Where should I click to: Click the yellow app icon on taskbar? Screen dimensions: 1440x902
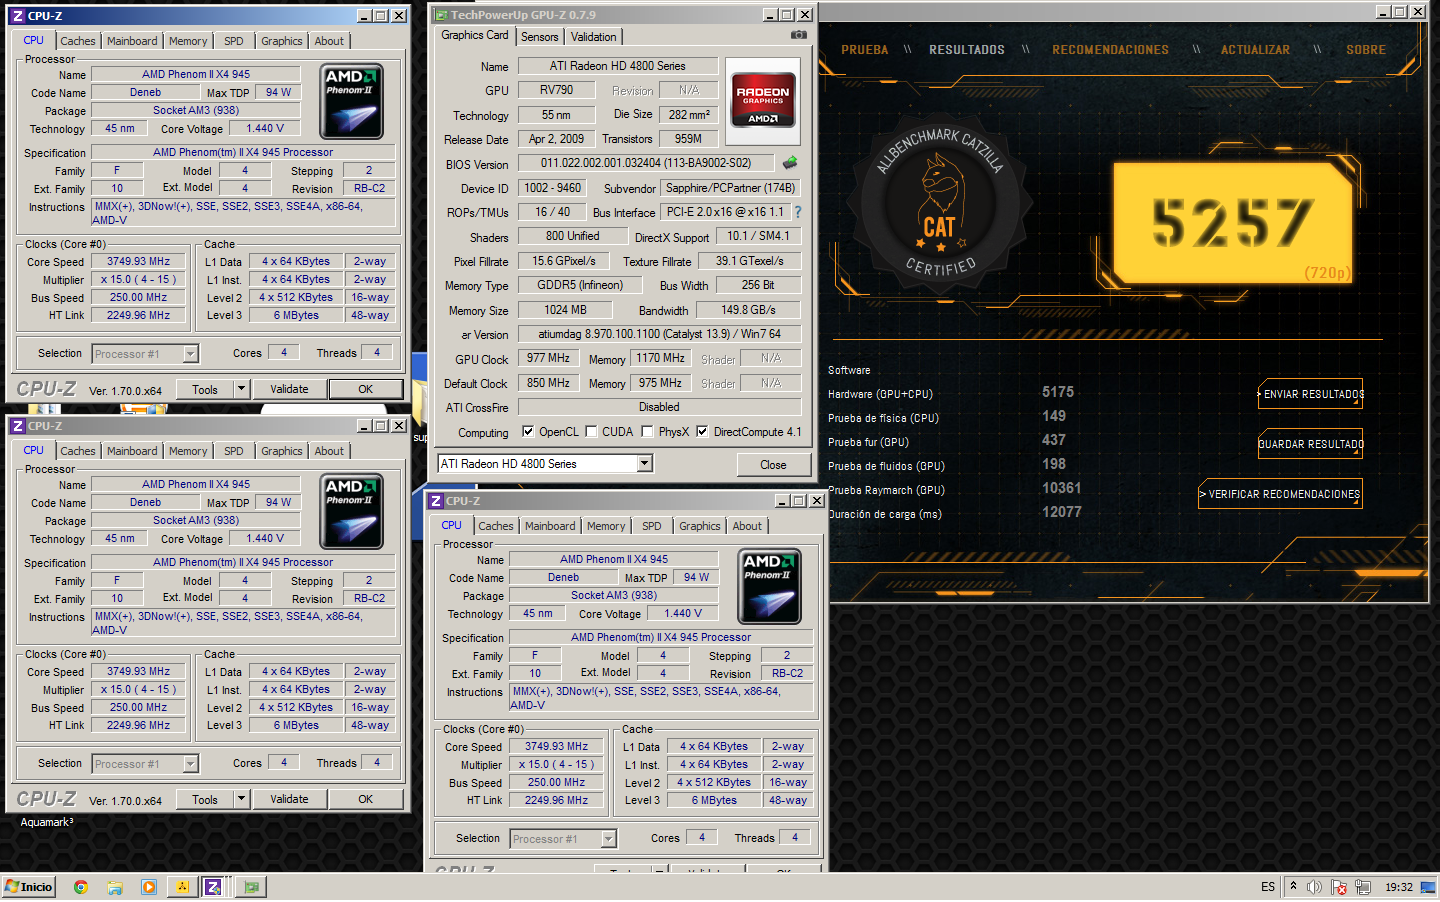[x=183, y=887]
